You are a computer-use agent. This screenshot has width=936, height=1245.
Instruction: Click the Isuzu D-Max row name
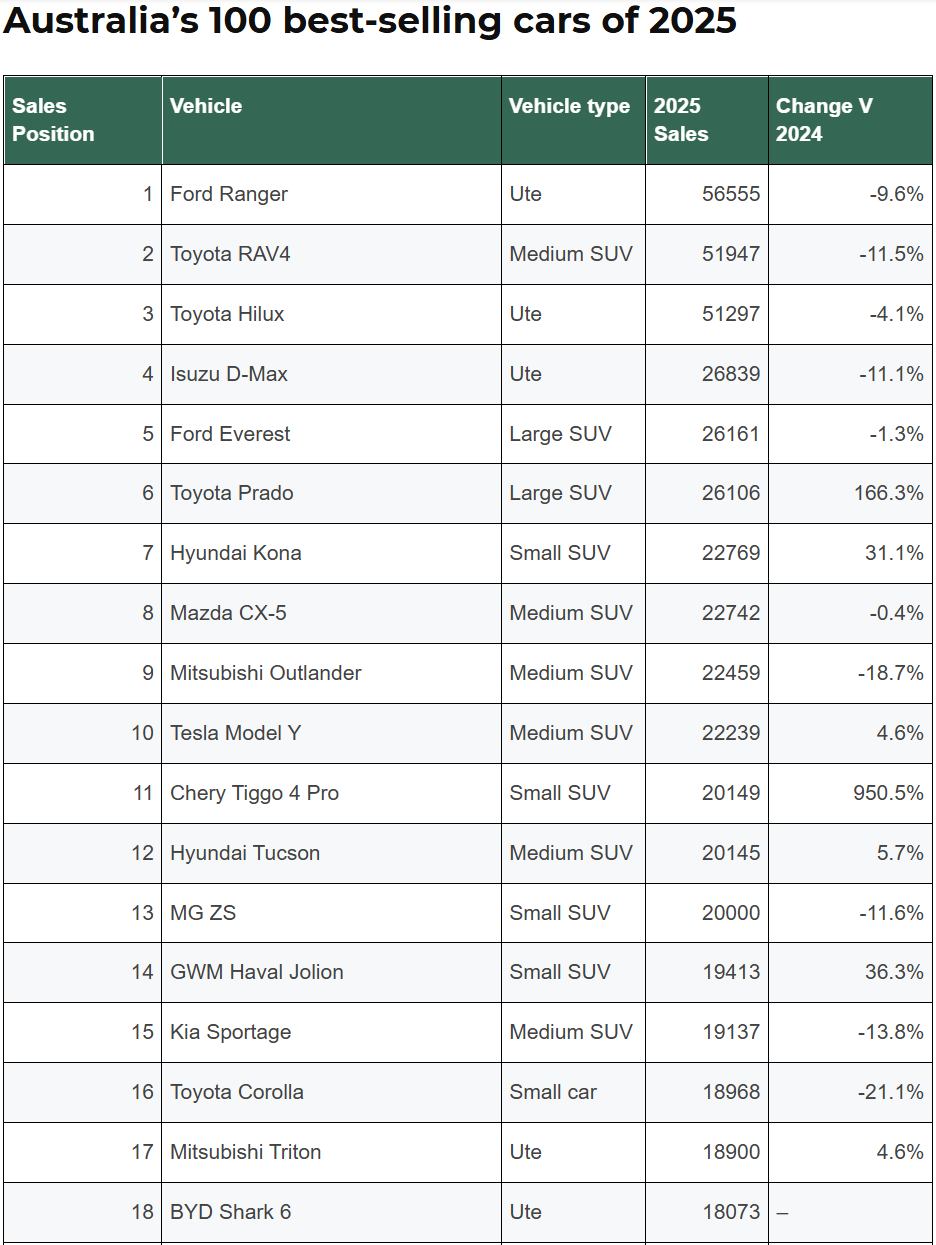(229, 374)
